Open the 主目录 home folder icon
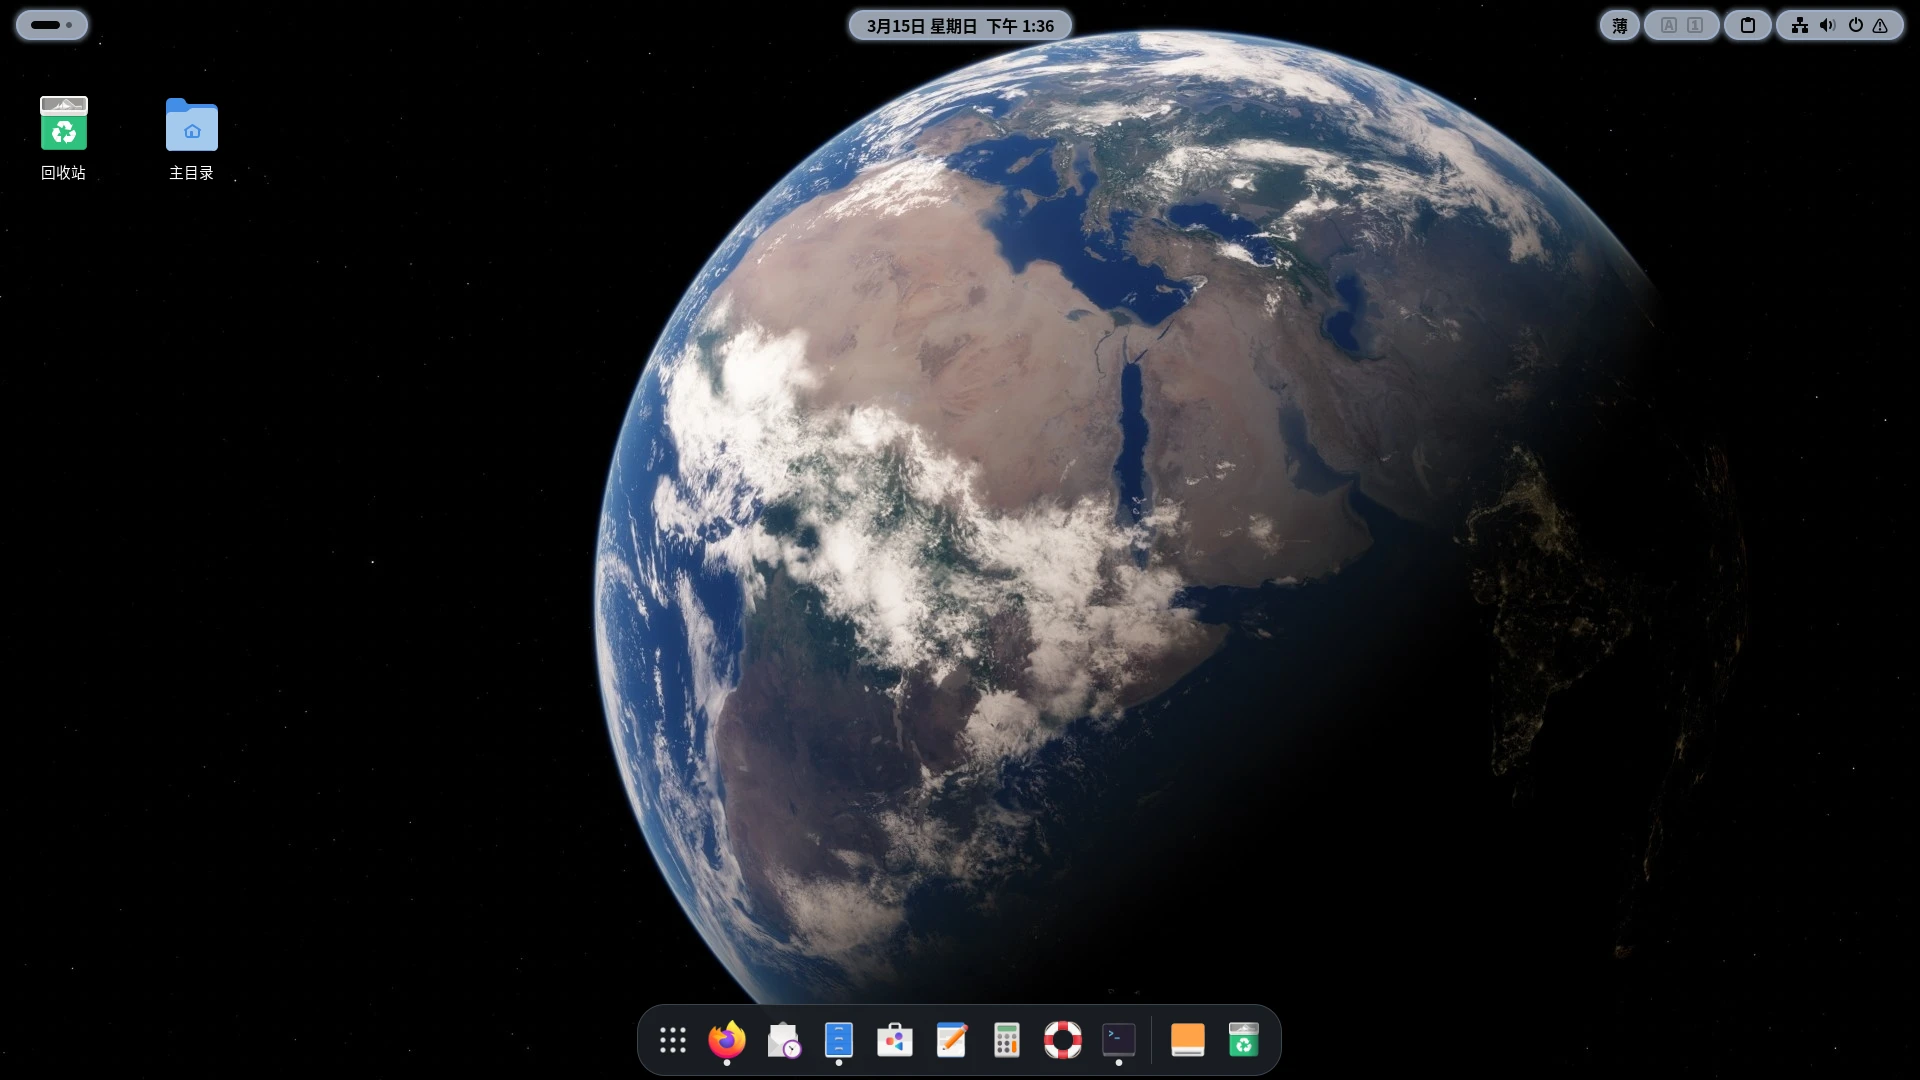 click(x=191, y=126)
